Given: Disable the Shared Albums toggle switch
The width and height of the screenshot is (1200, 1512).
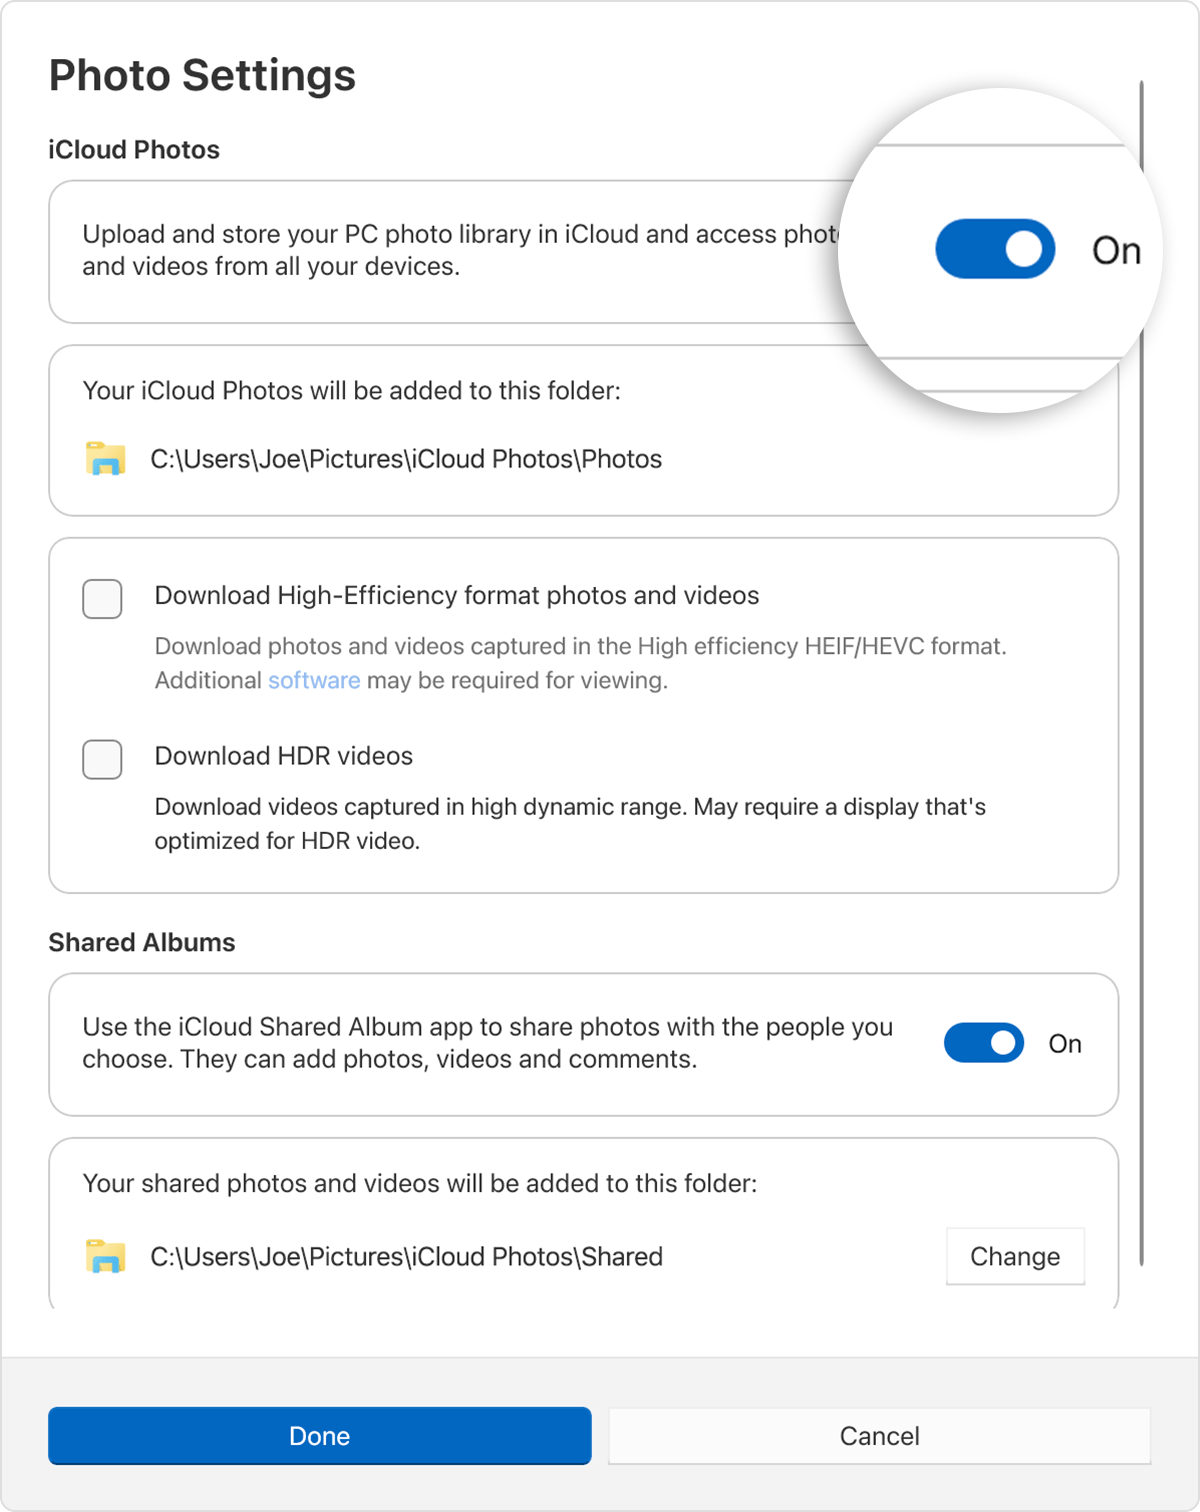Looking at the screenshot, I should 984,1043.
